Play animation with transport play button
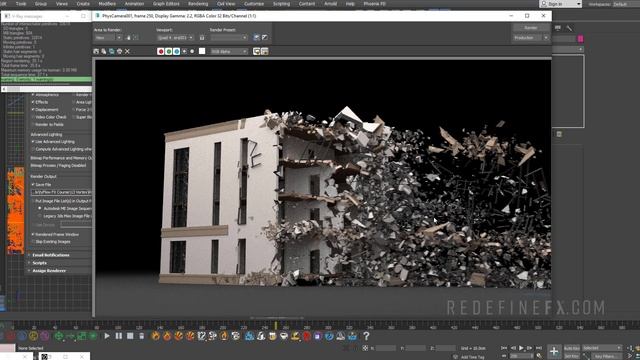 pyautogui.click(x=521, y=348)
